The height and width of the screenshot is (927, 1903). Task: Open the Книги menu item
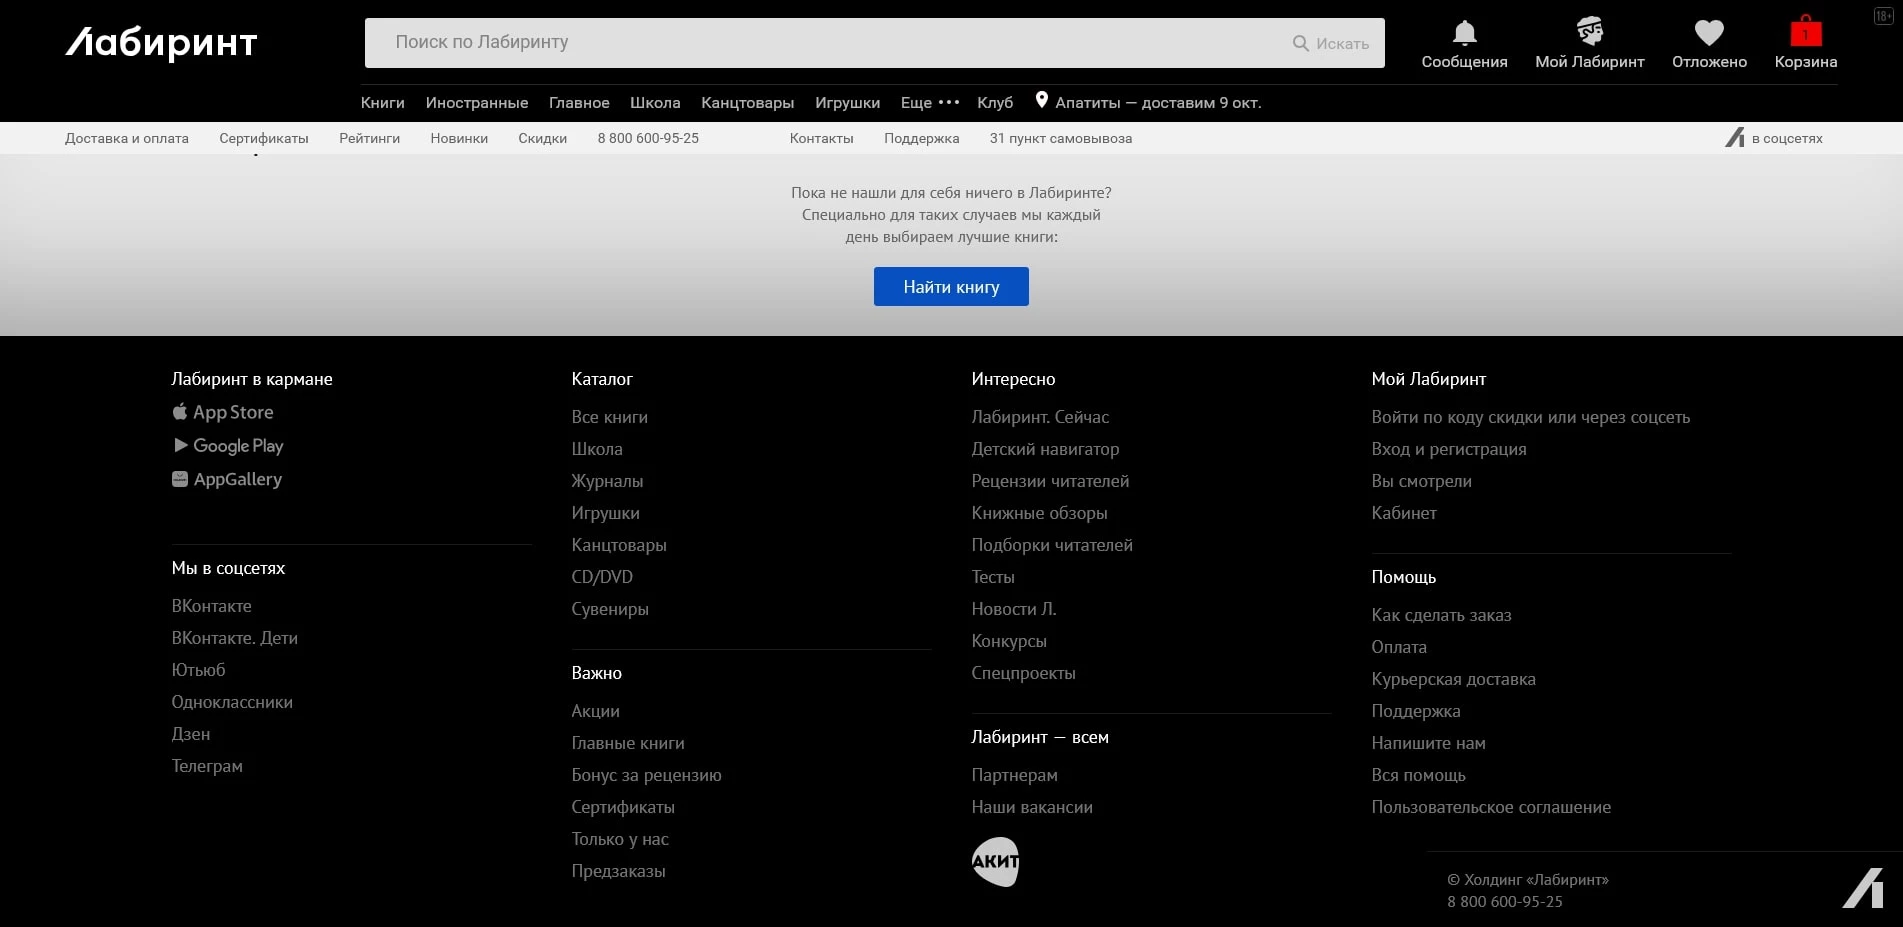382,103
